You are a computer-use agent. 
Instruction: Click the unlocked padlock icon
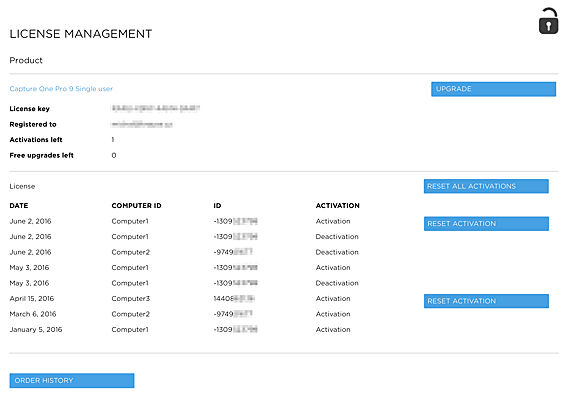pos(548,21)
